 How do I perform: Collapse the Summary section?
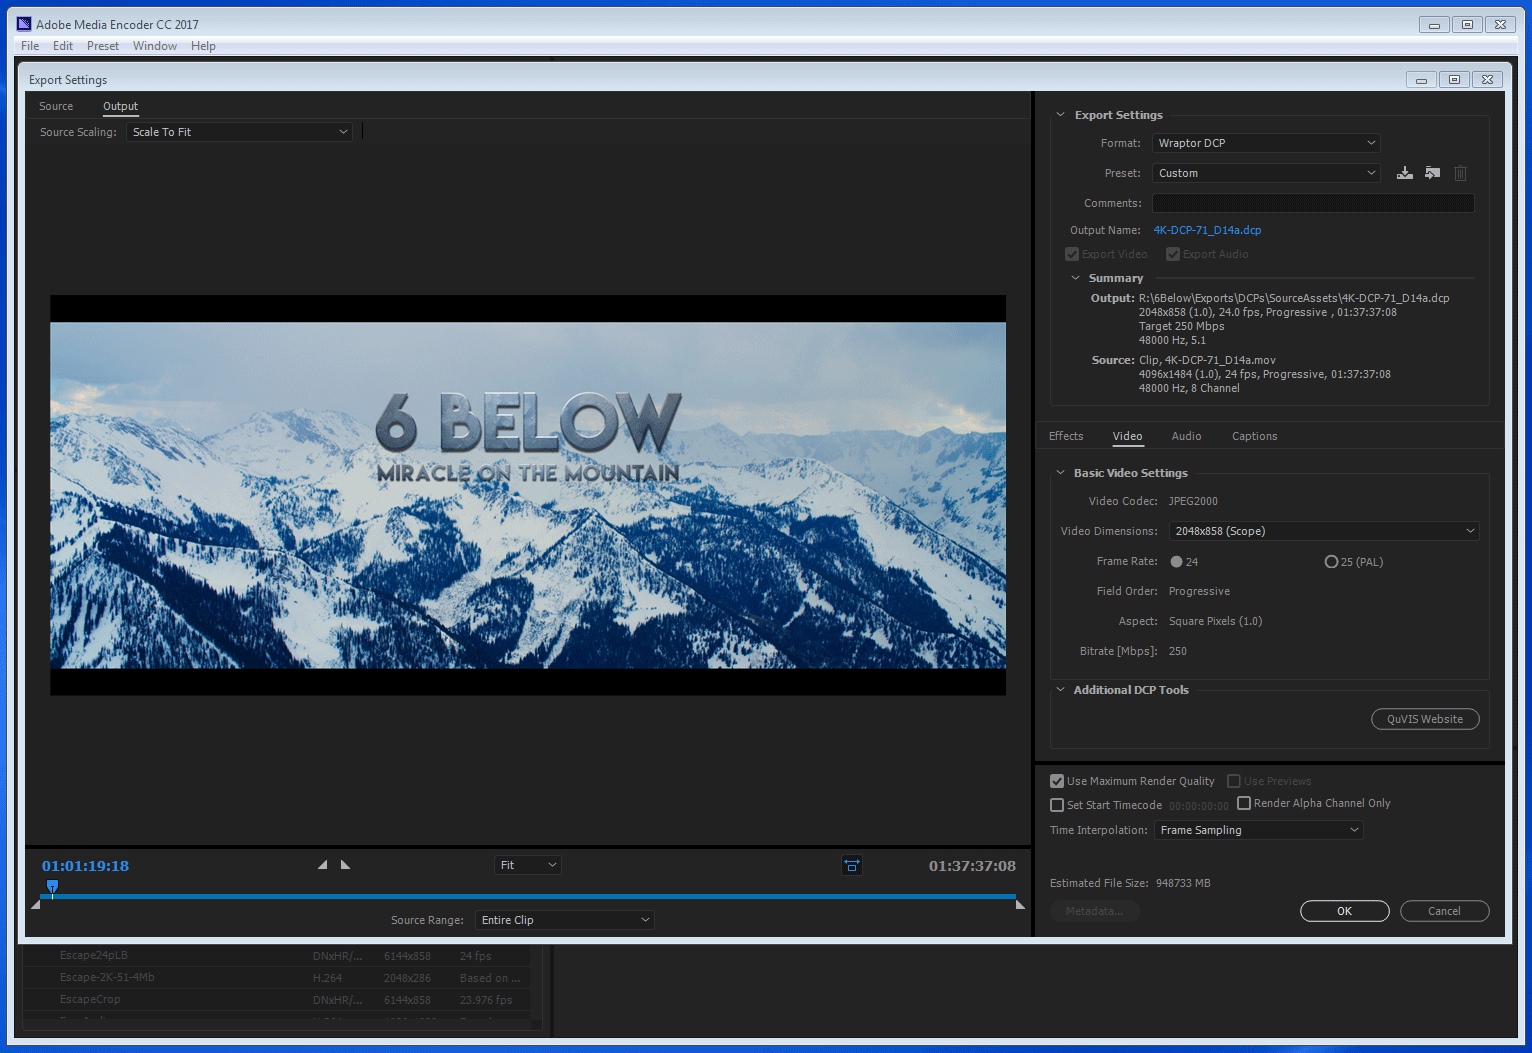click(1075, 278)
